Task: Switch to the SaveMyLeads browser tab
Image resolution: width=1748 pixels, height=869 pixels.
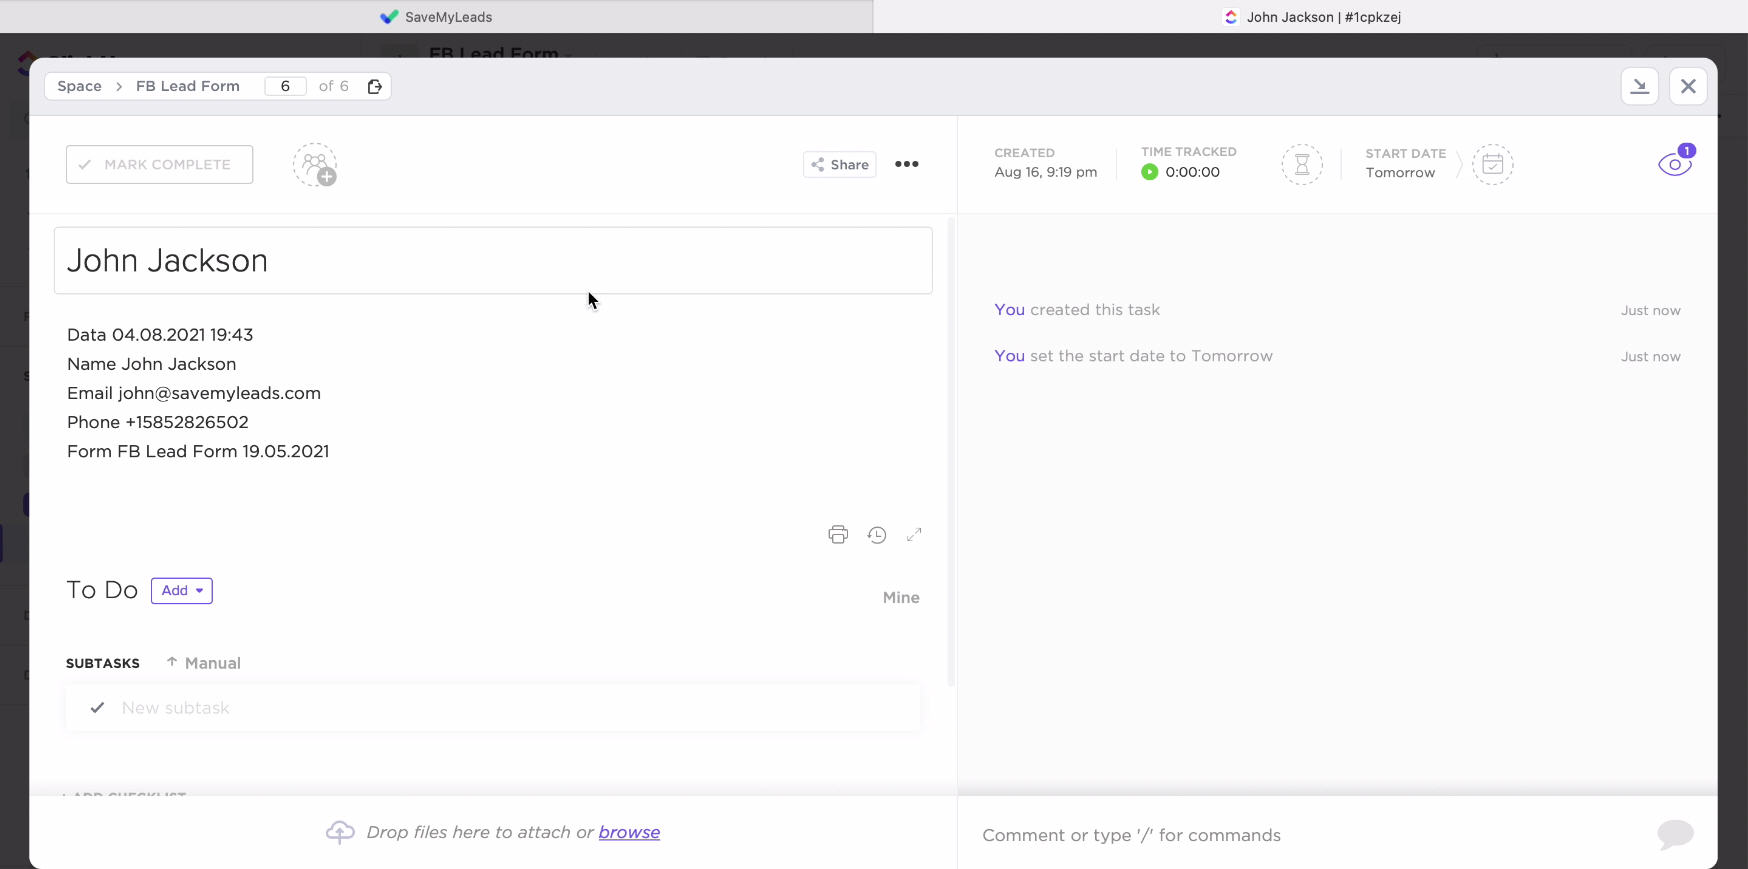Action: pyautogui.click(x=436, y=17)
